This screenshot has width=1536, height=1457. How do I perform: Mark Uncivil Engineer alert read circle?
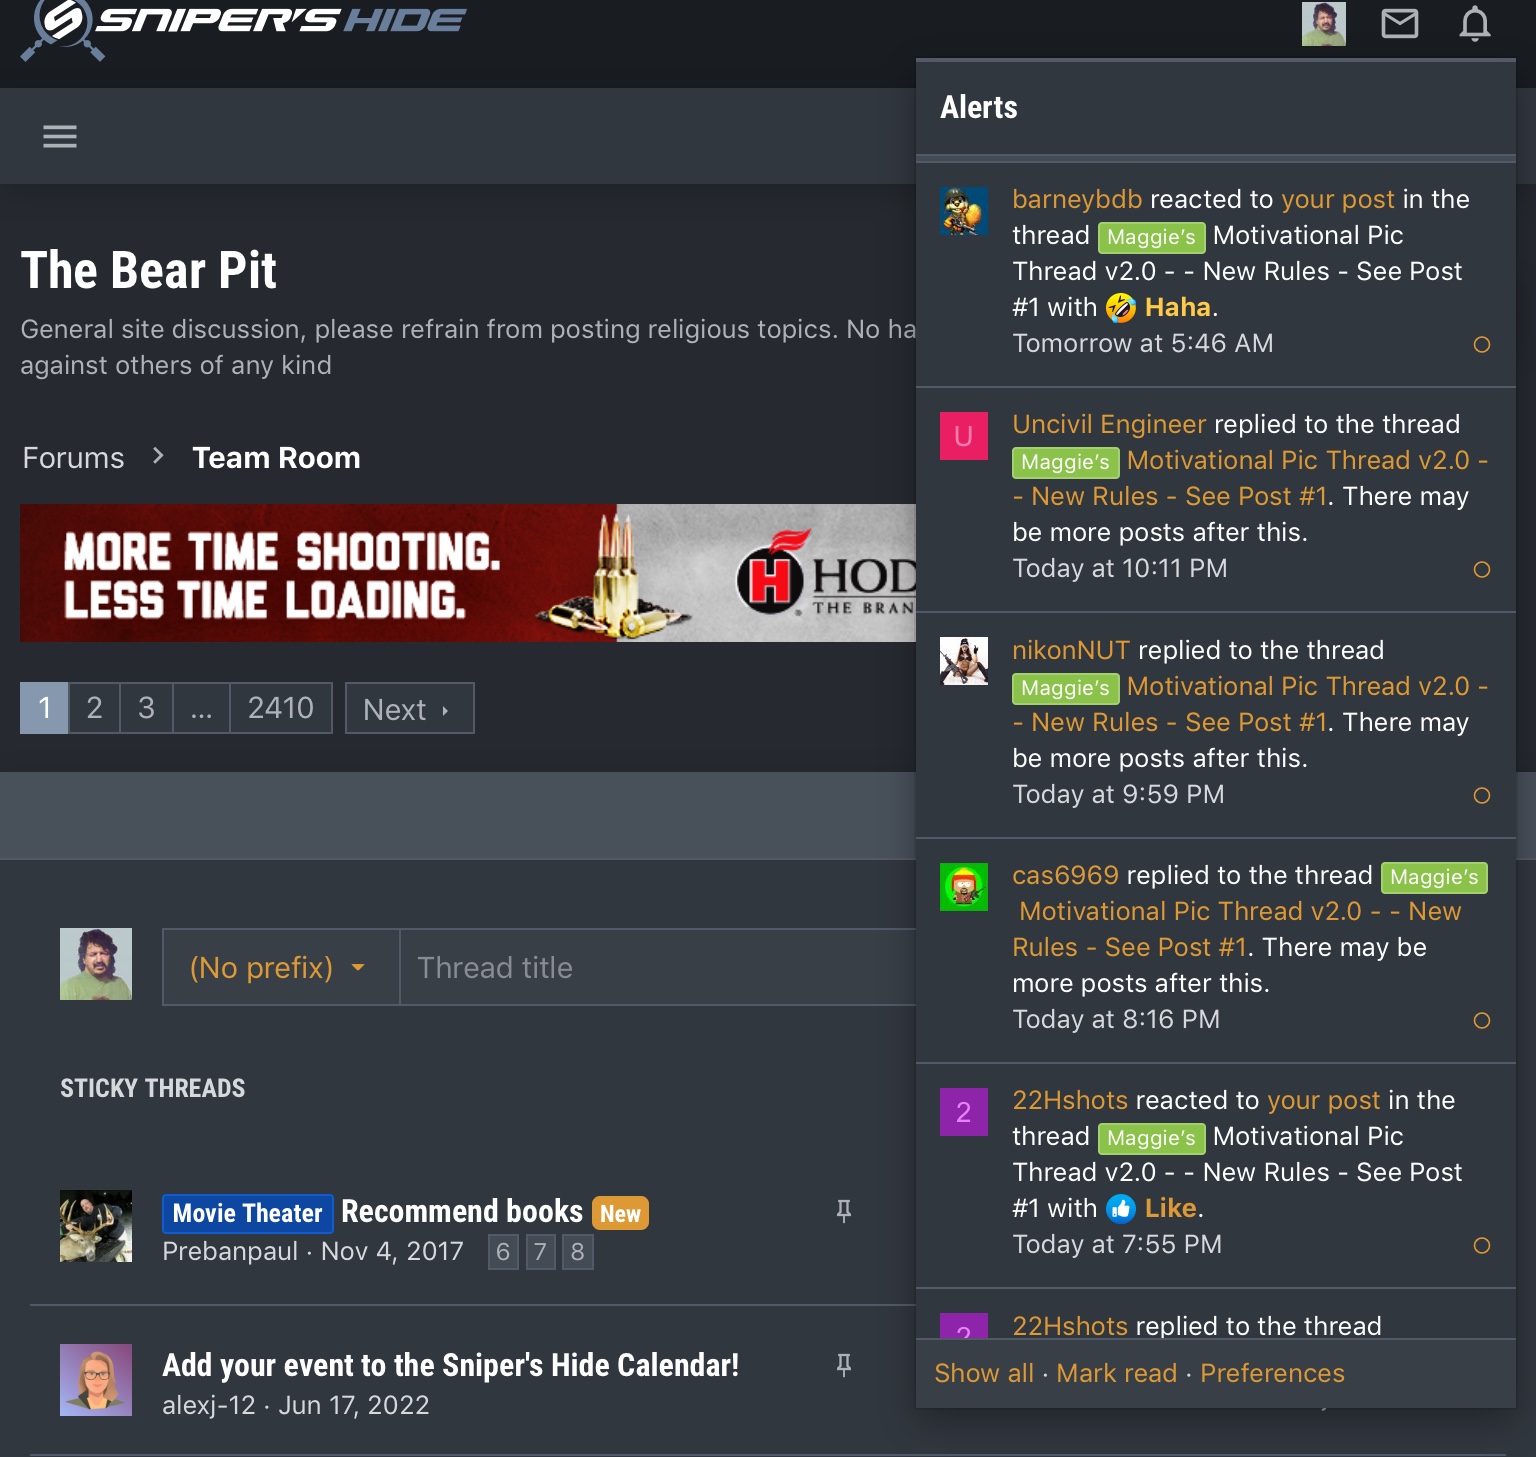(x=1482, y=569)
